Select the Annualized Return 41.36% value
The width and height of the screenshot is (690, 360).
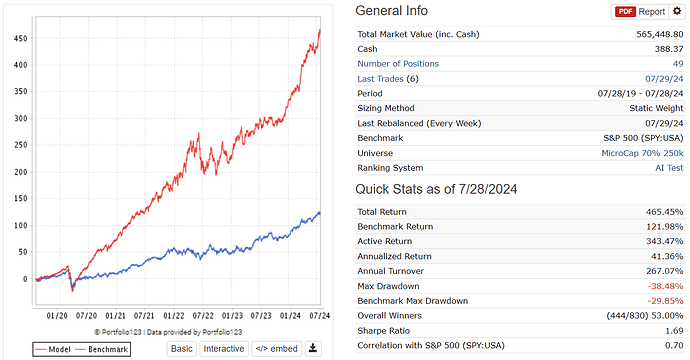coord(667,257)
